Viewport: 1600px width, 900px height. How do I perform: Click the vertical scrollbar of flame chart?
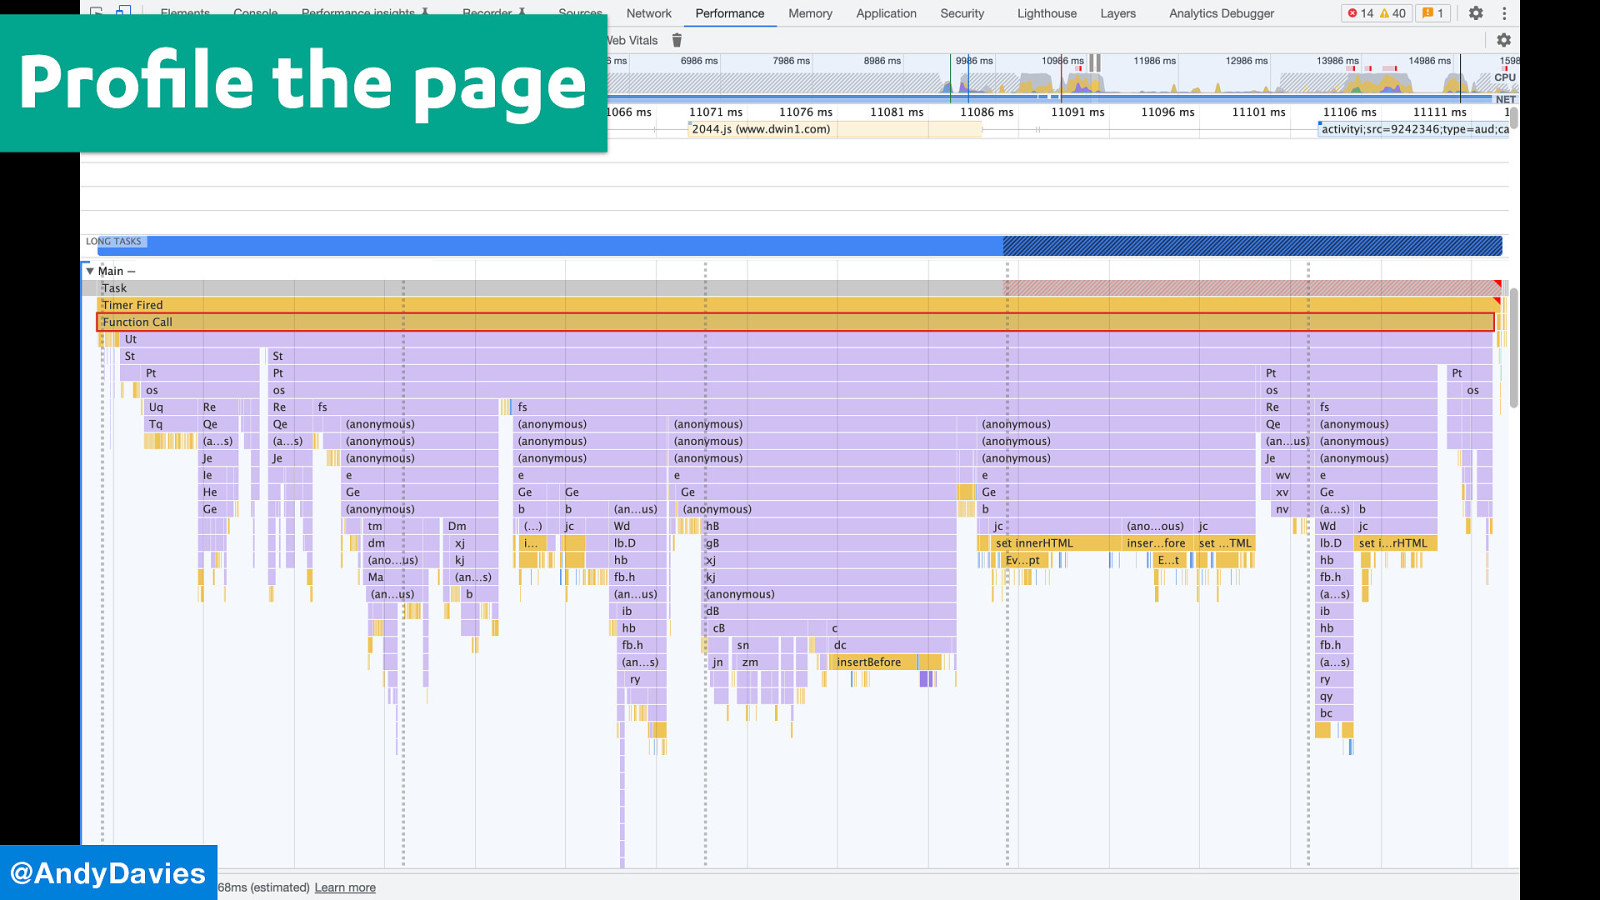1514,348
